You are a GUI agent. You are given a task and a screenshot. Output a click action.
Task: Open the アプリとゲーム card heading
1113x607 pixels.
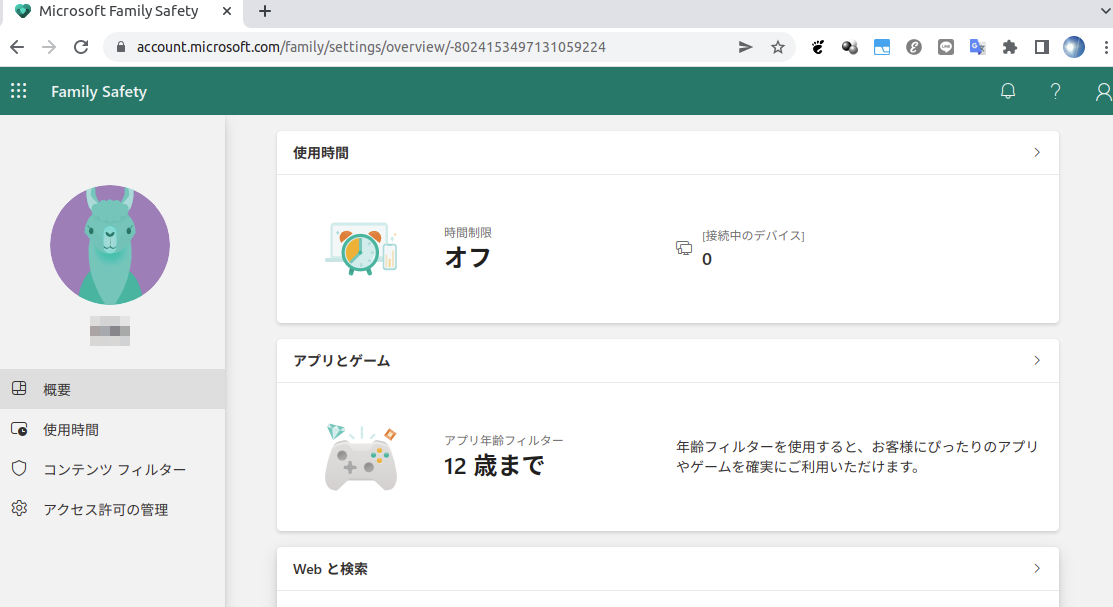[x=341, y=361]
